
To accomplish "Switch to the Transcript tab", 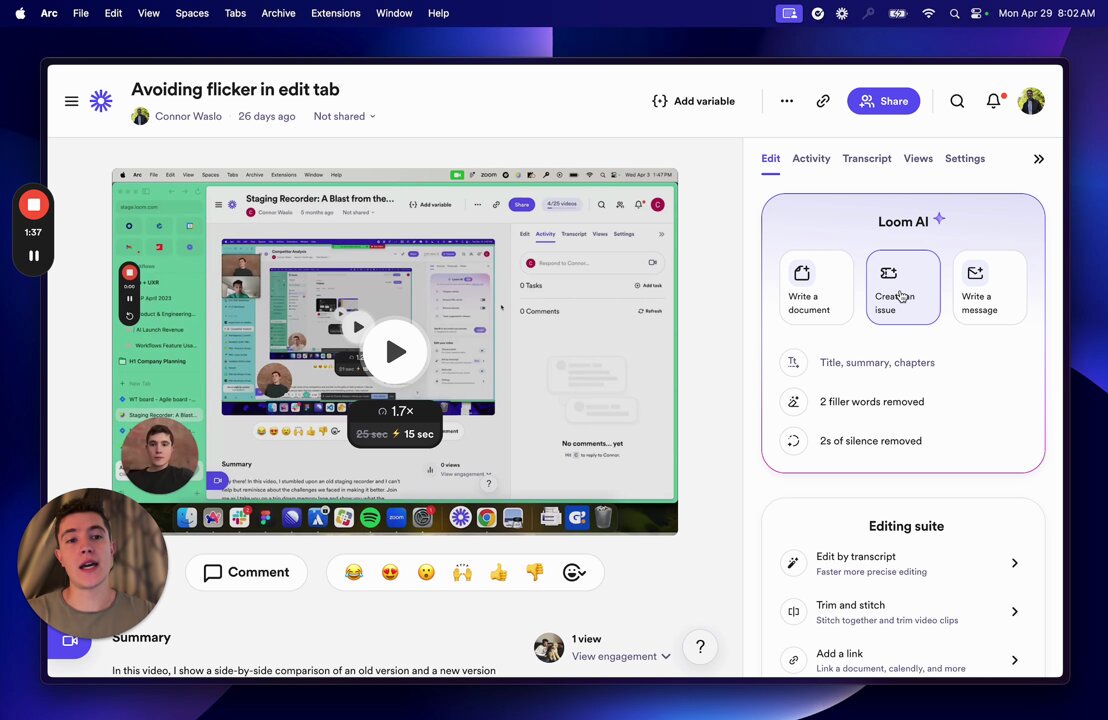I will [867, 159].
